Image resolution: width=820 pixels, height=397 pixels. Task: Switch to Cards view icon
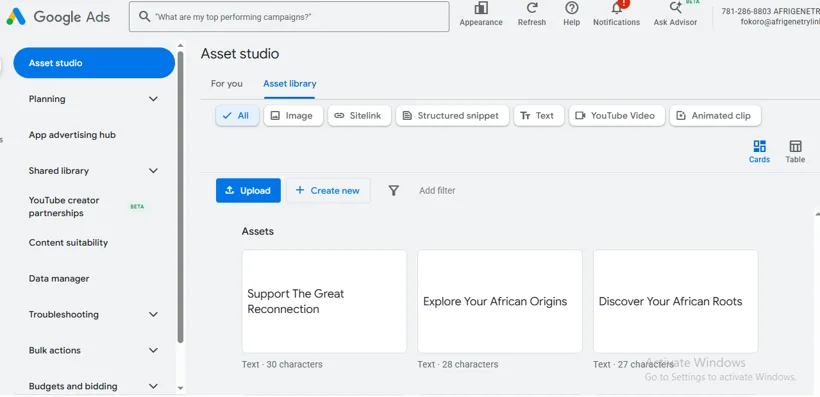[x=759, y=146]
